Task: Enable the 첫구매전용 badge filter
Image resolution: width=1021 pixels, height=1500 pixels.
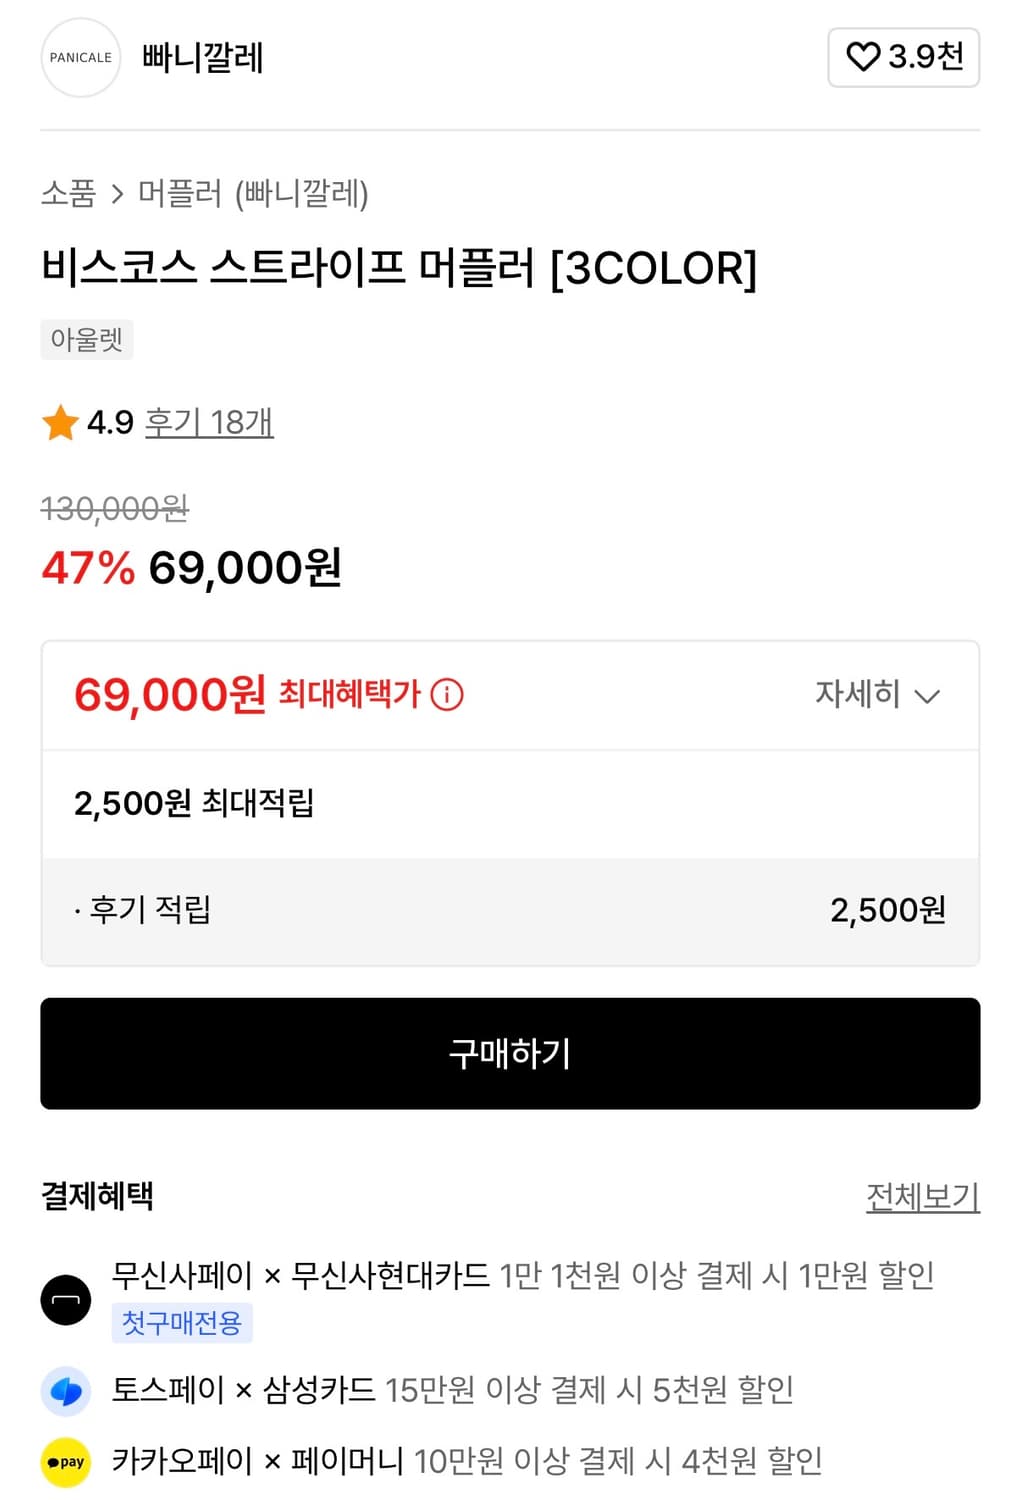Action: pyautogui.click(x=182, y=1323)
